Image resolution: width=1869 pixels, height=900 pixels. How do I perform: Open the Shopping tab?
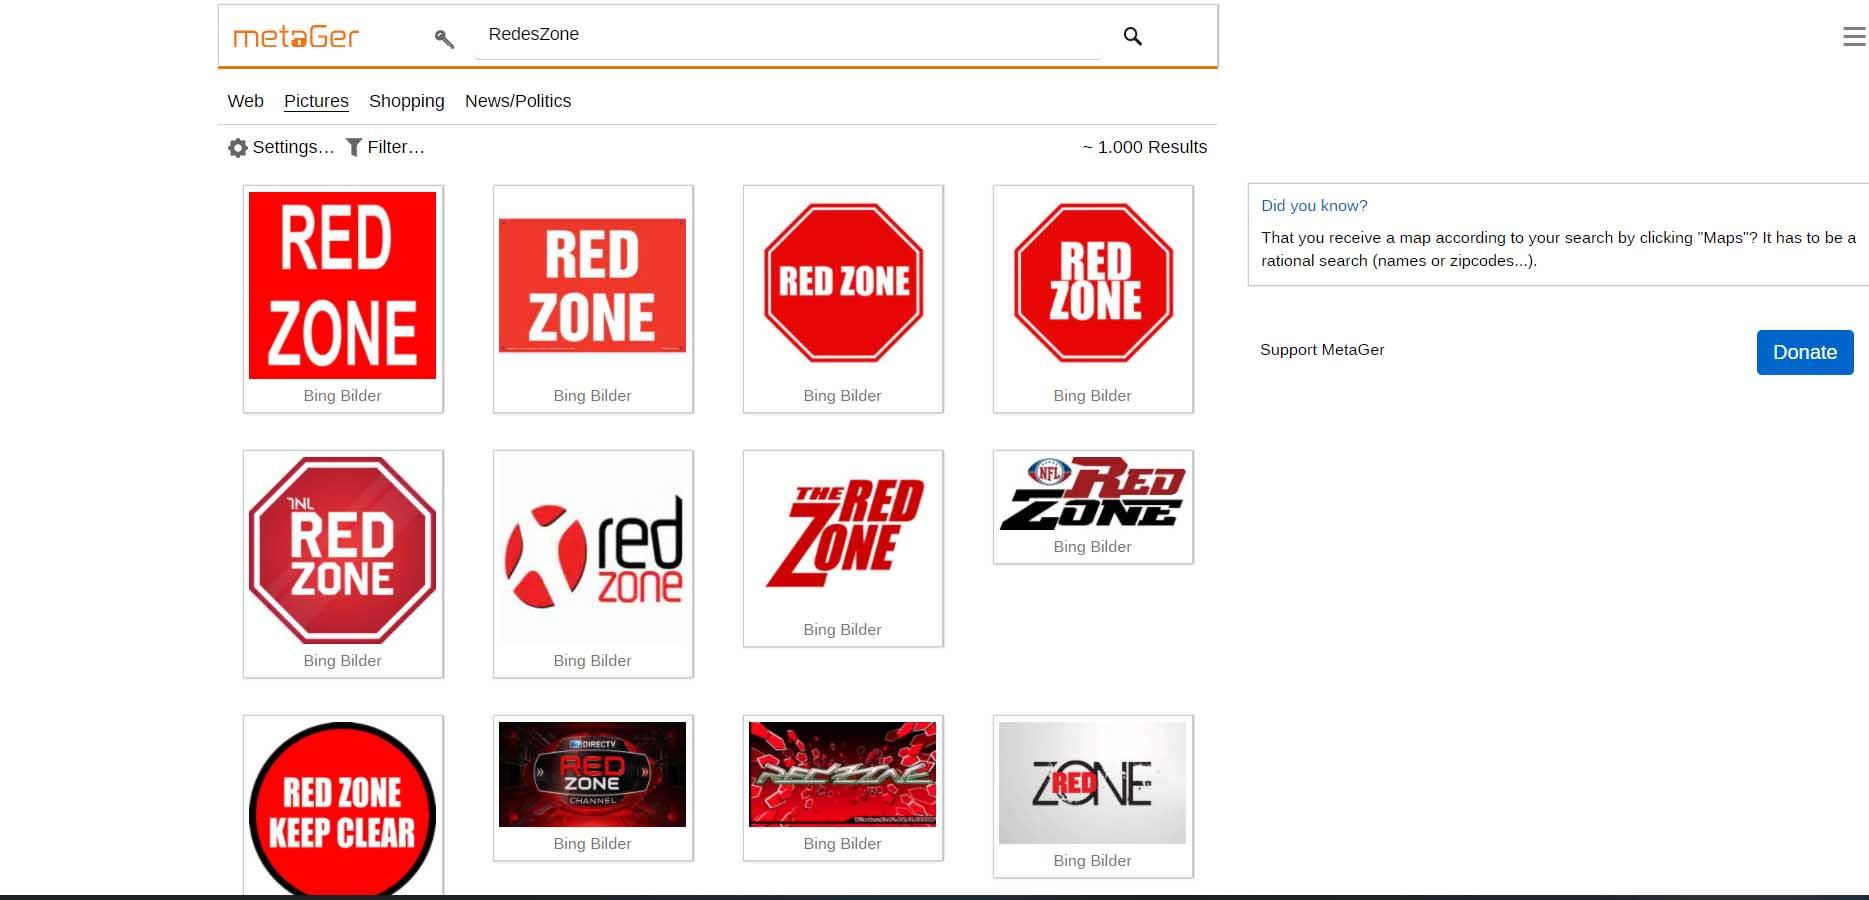[x=407, y=101]
